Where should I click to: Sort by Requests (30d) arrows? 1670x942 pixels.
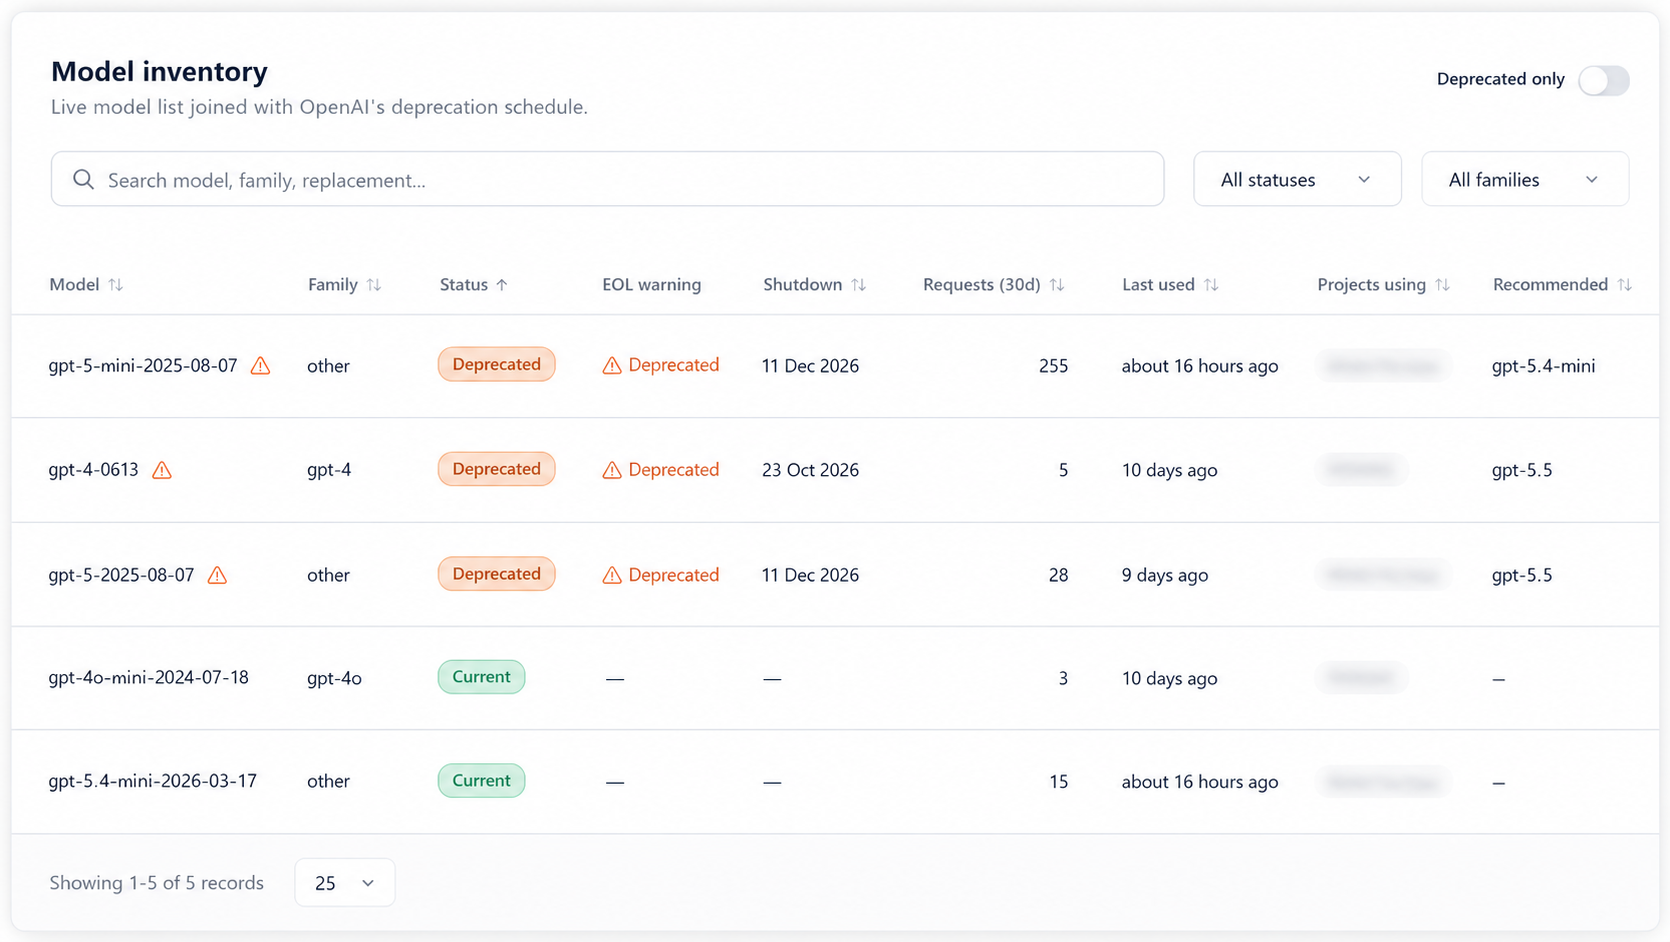[x=1057, y=285]
